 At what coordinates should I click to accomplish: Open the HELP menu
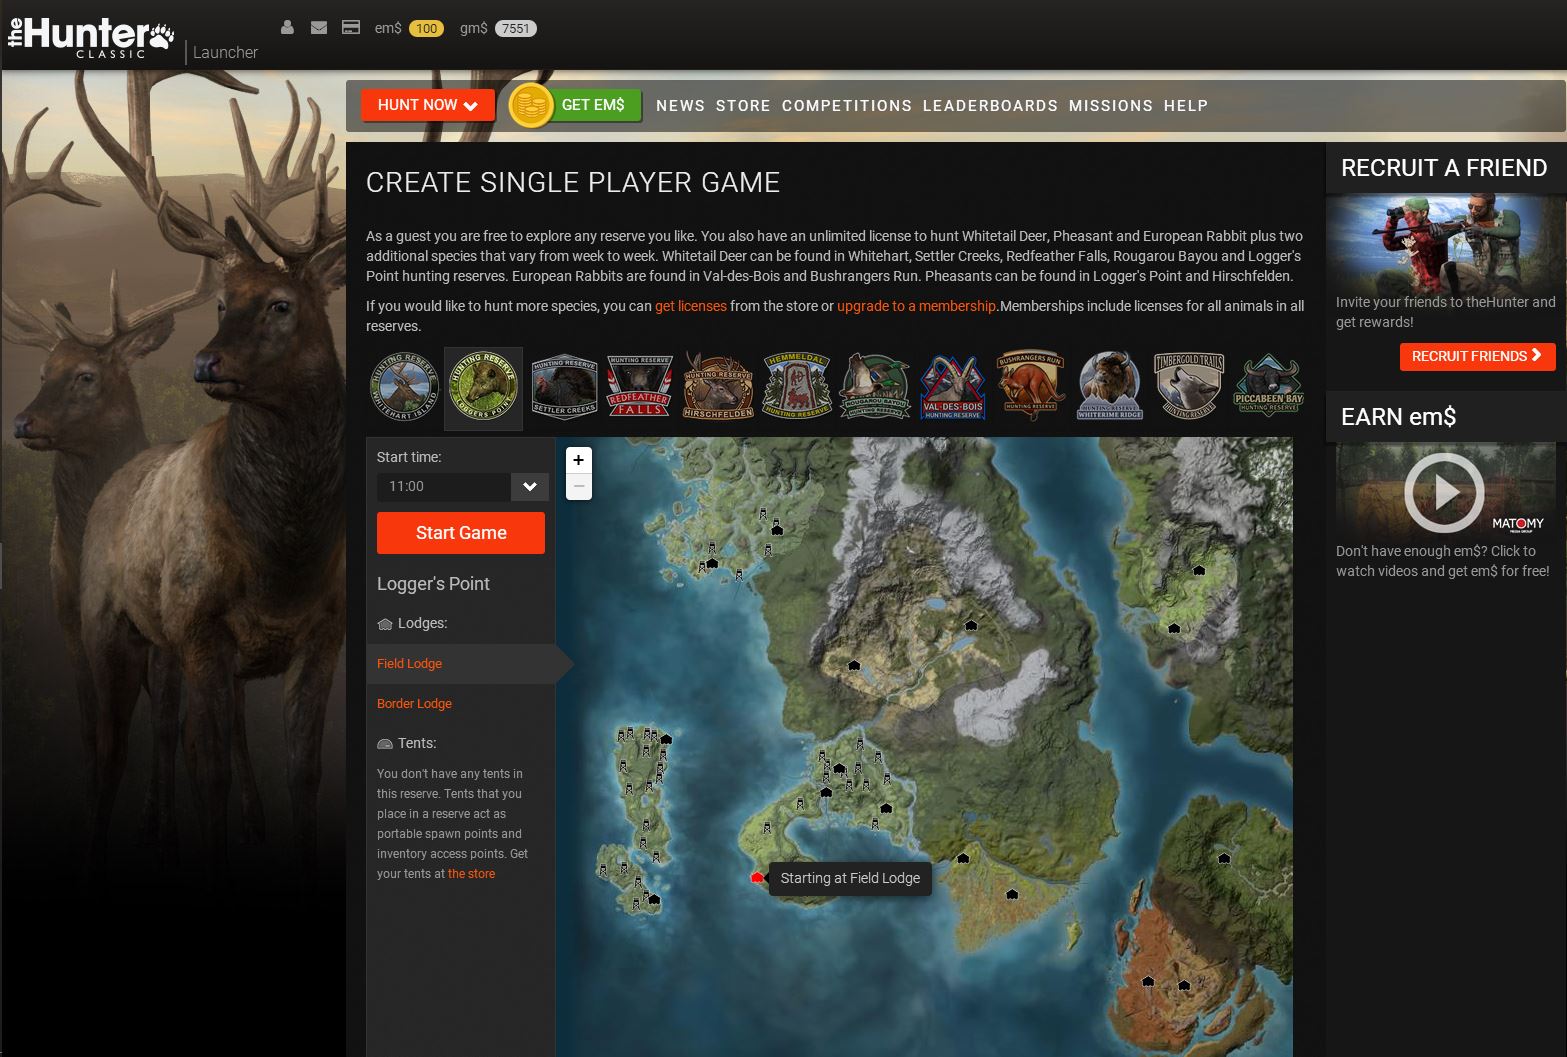click(x=1186, y=106)
